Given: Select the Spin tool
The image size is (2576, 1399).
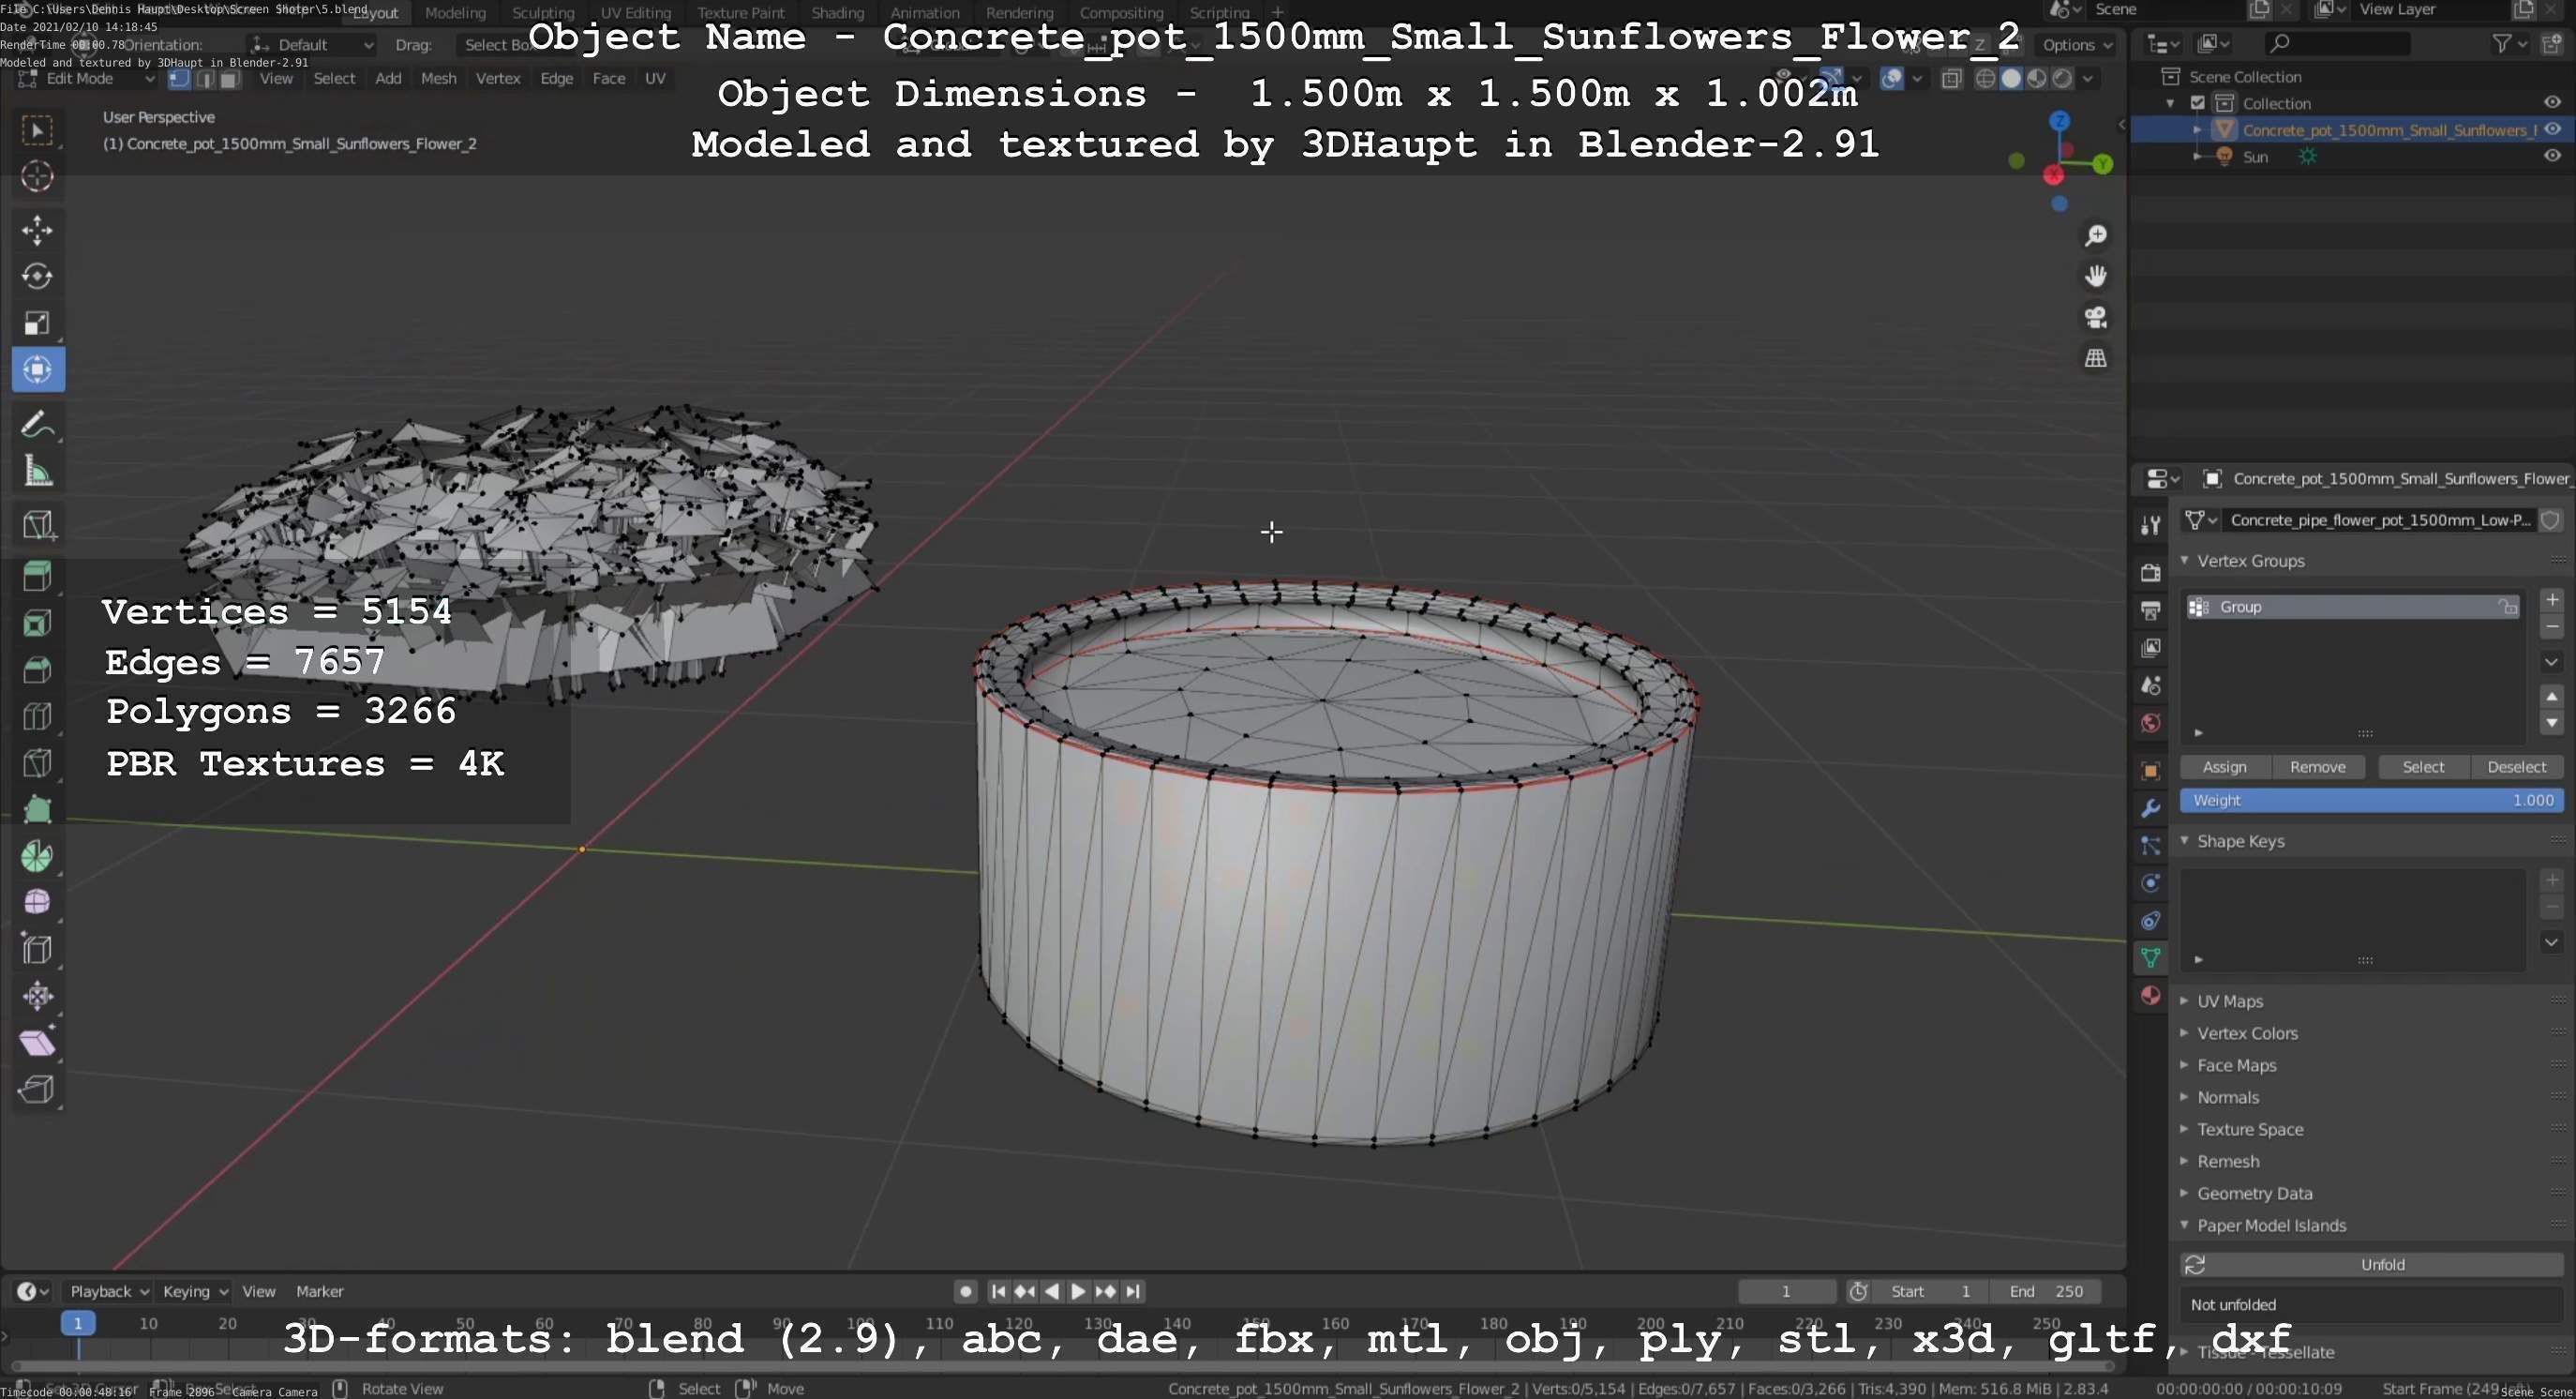Looking at the screenshot, I should pyautogui.click(x=37, y=856).
